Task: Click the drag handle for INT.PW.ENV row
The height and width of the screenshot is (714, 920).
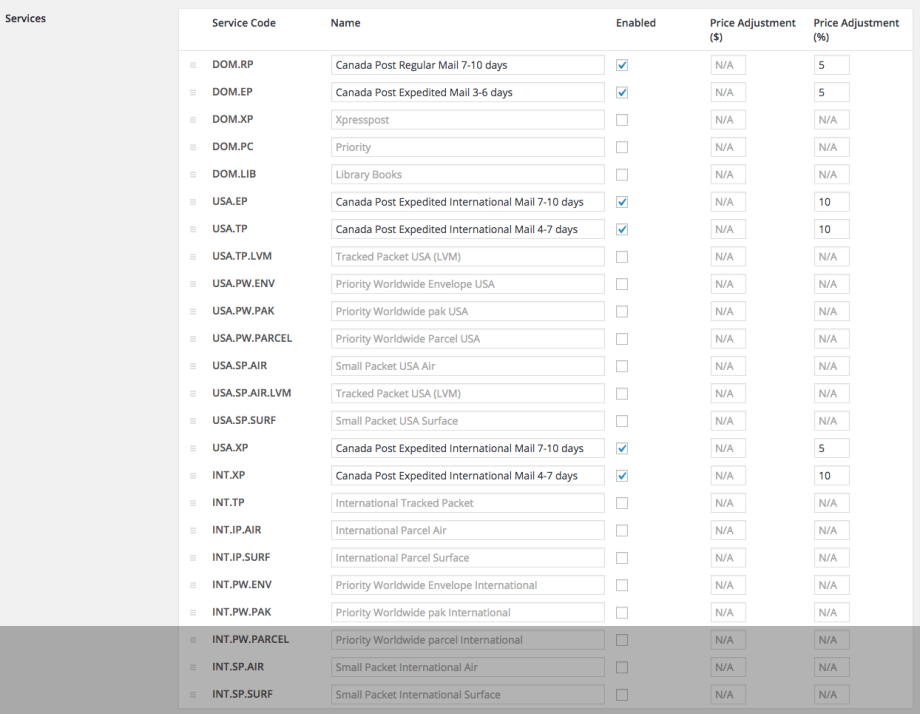Action: pos(193,586)
